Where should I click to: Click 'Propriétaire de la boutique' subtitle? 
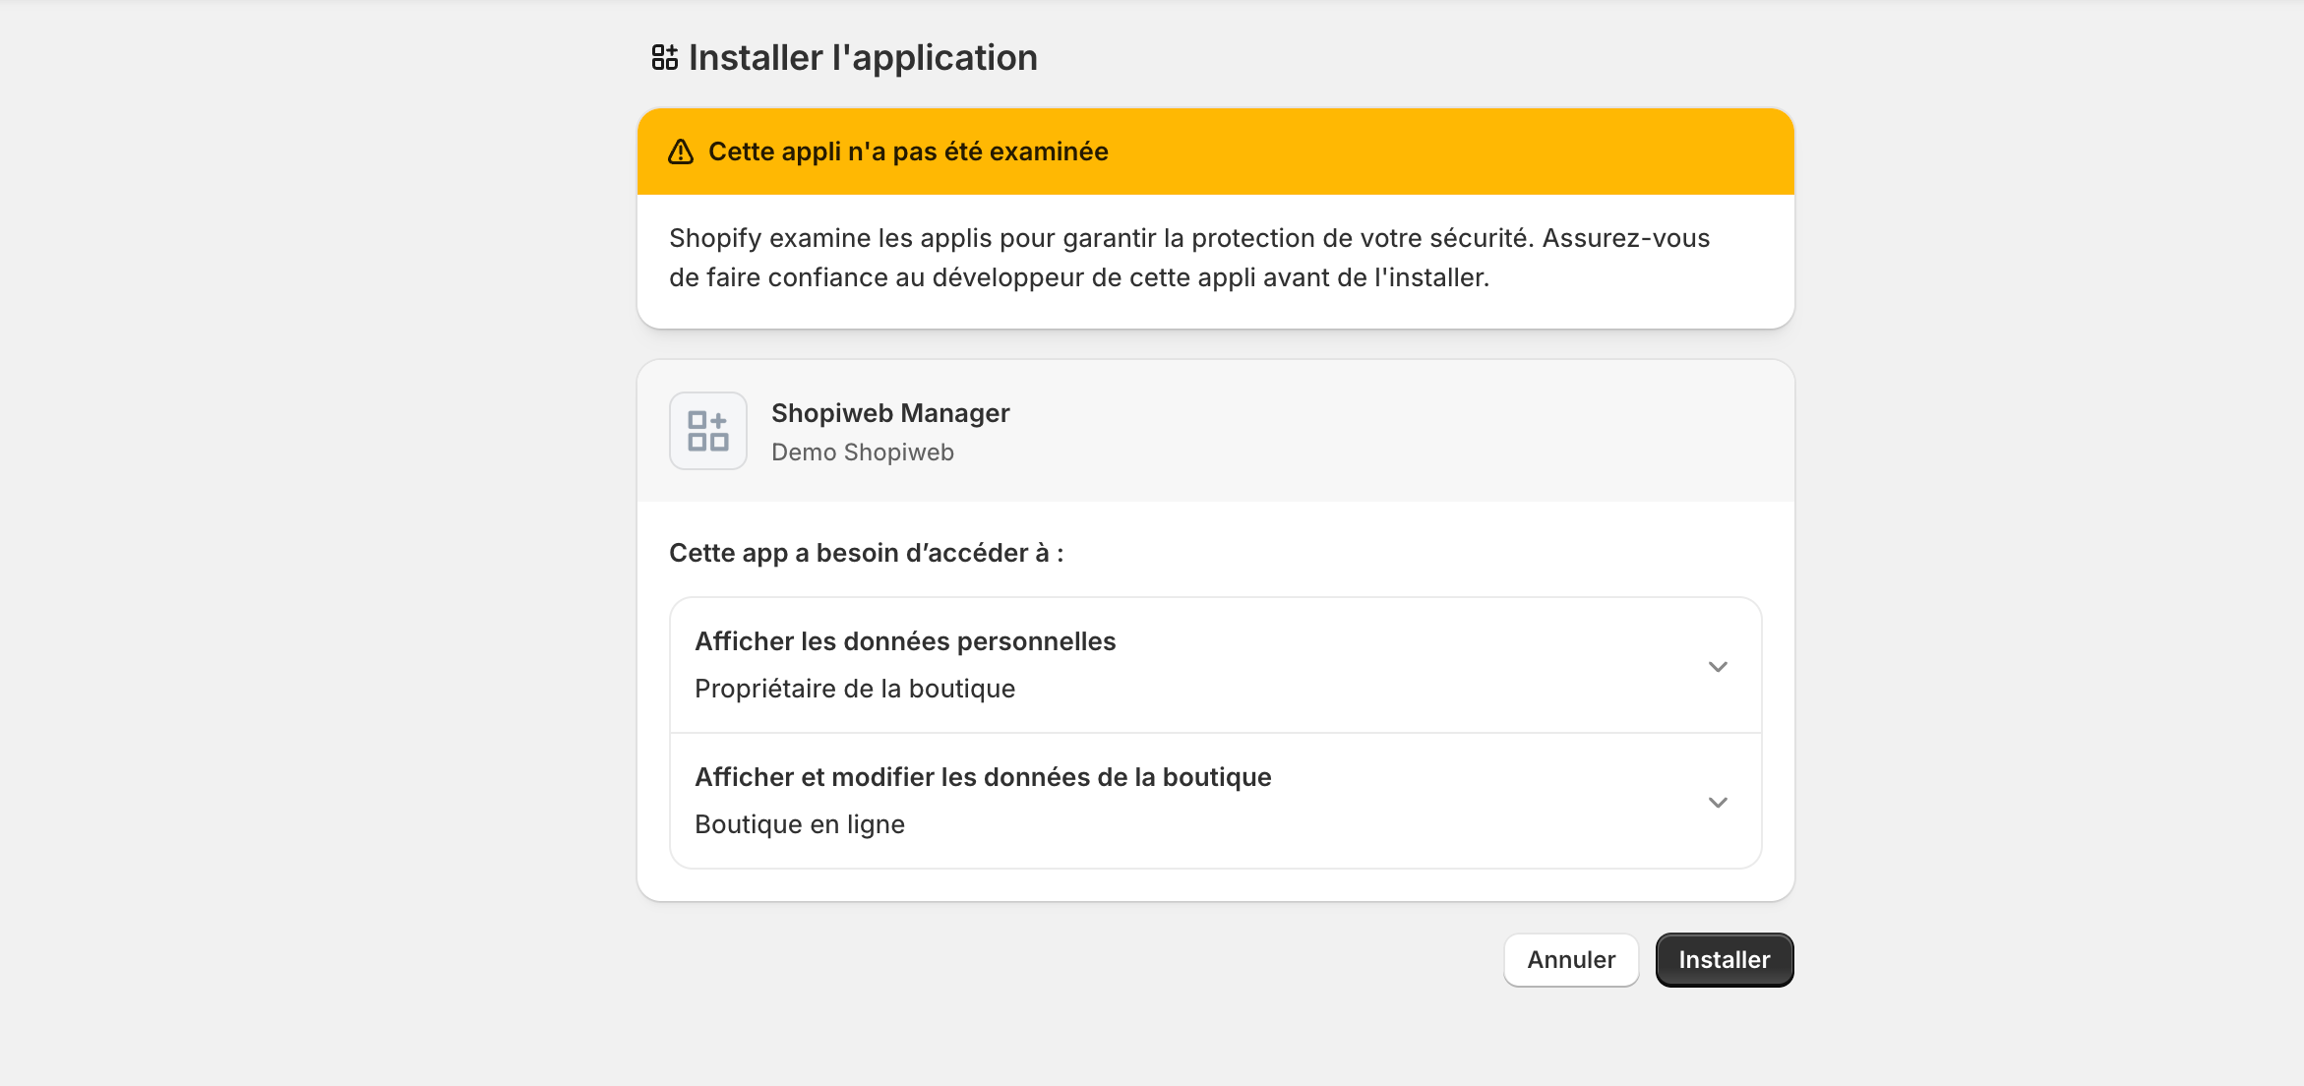tap(854, 689)
